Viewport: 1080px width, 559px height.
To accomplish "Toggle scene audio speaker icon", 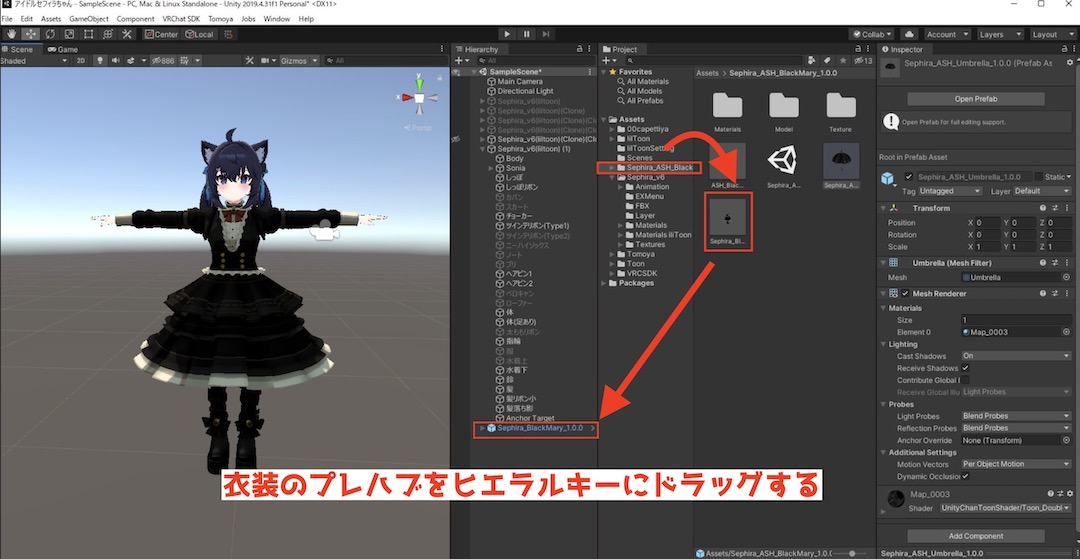I will (x=115, y=61).
